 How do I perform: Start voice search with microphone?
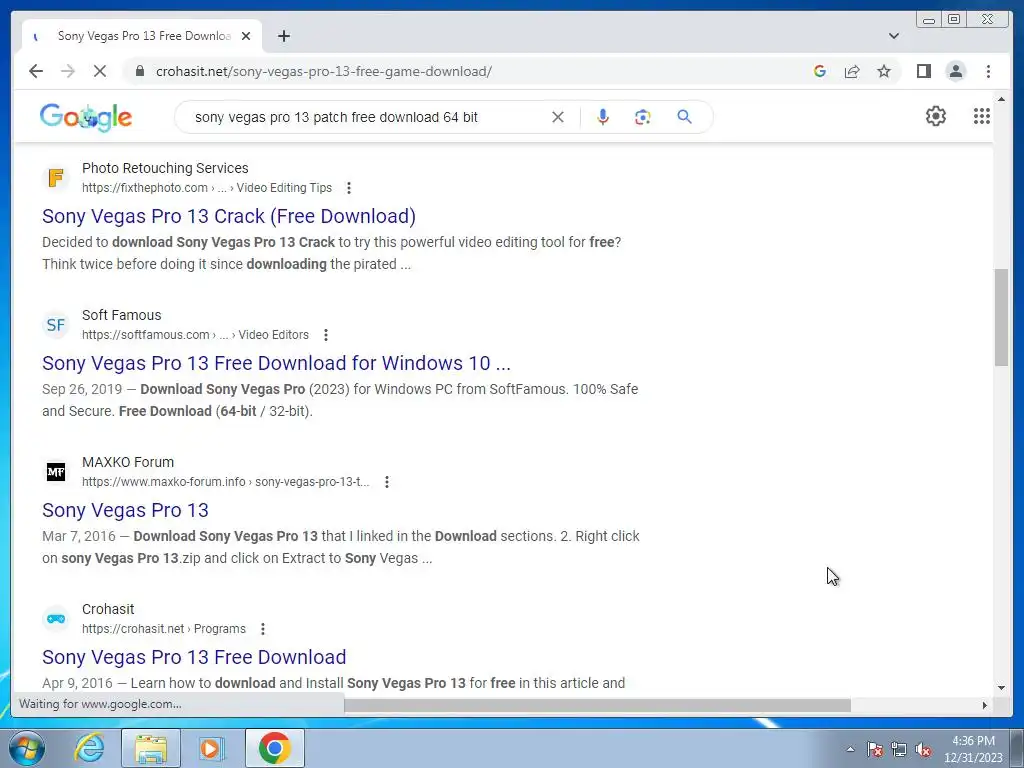pyautogui.click(x=603, y=117)
